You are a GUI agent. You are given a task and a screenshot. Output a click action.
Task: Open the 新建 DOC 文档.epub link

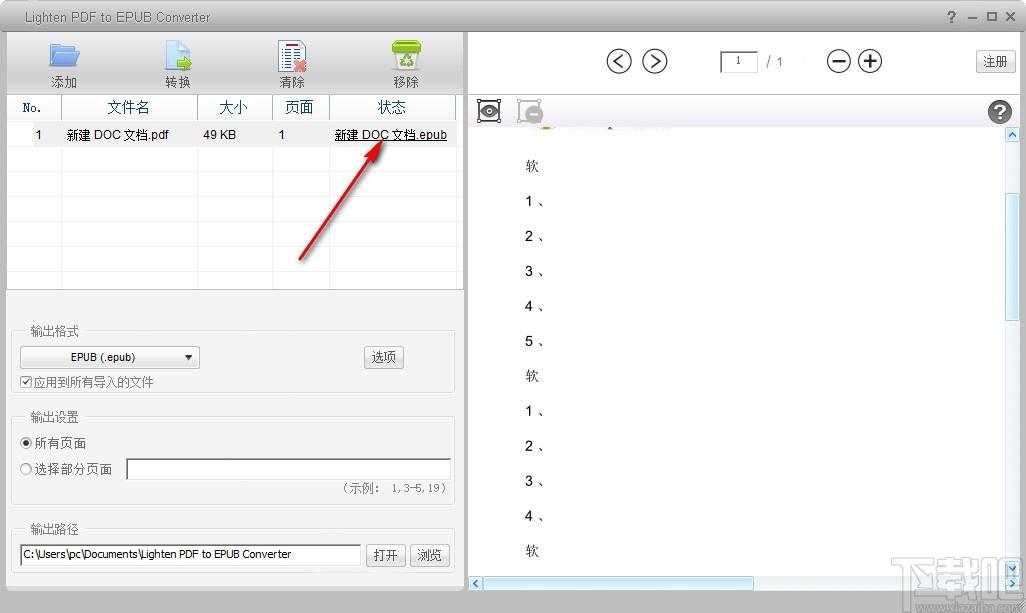tap(391, 135)
